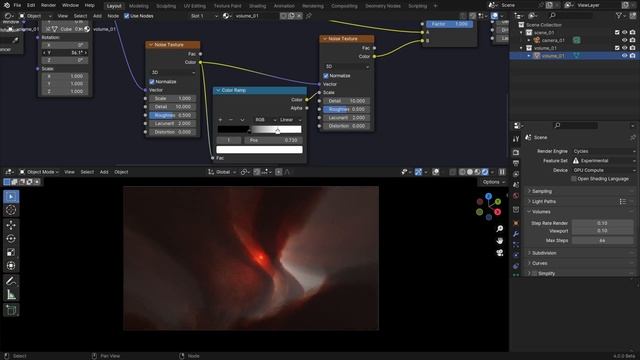Open the View Layer properties tab icon
640x360 pixels.
516,174
